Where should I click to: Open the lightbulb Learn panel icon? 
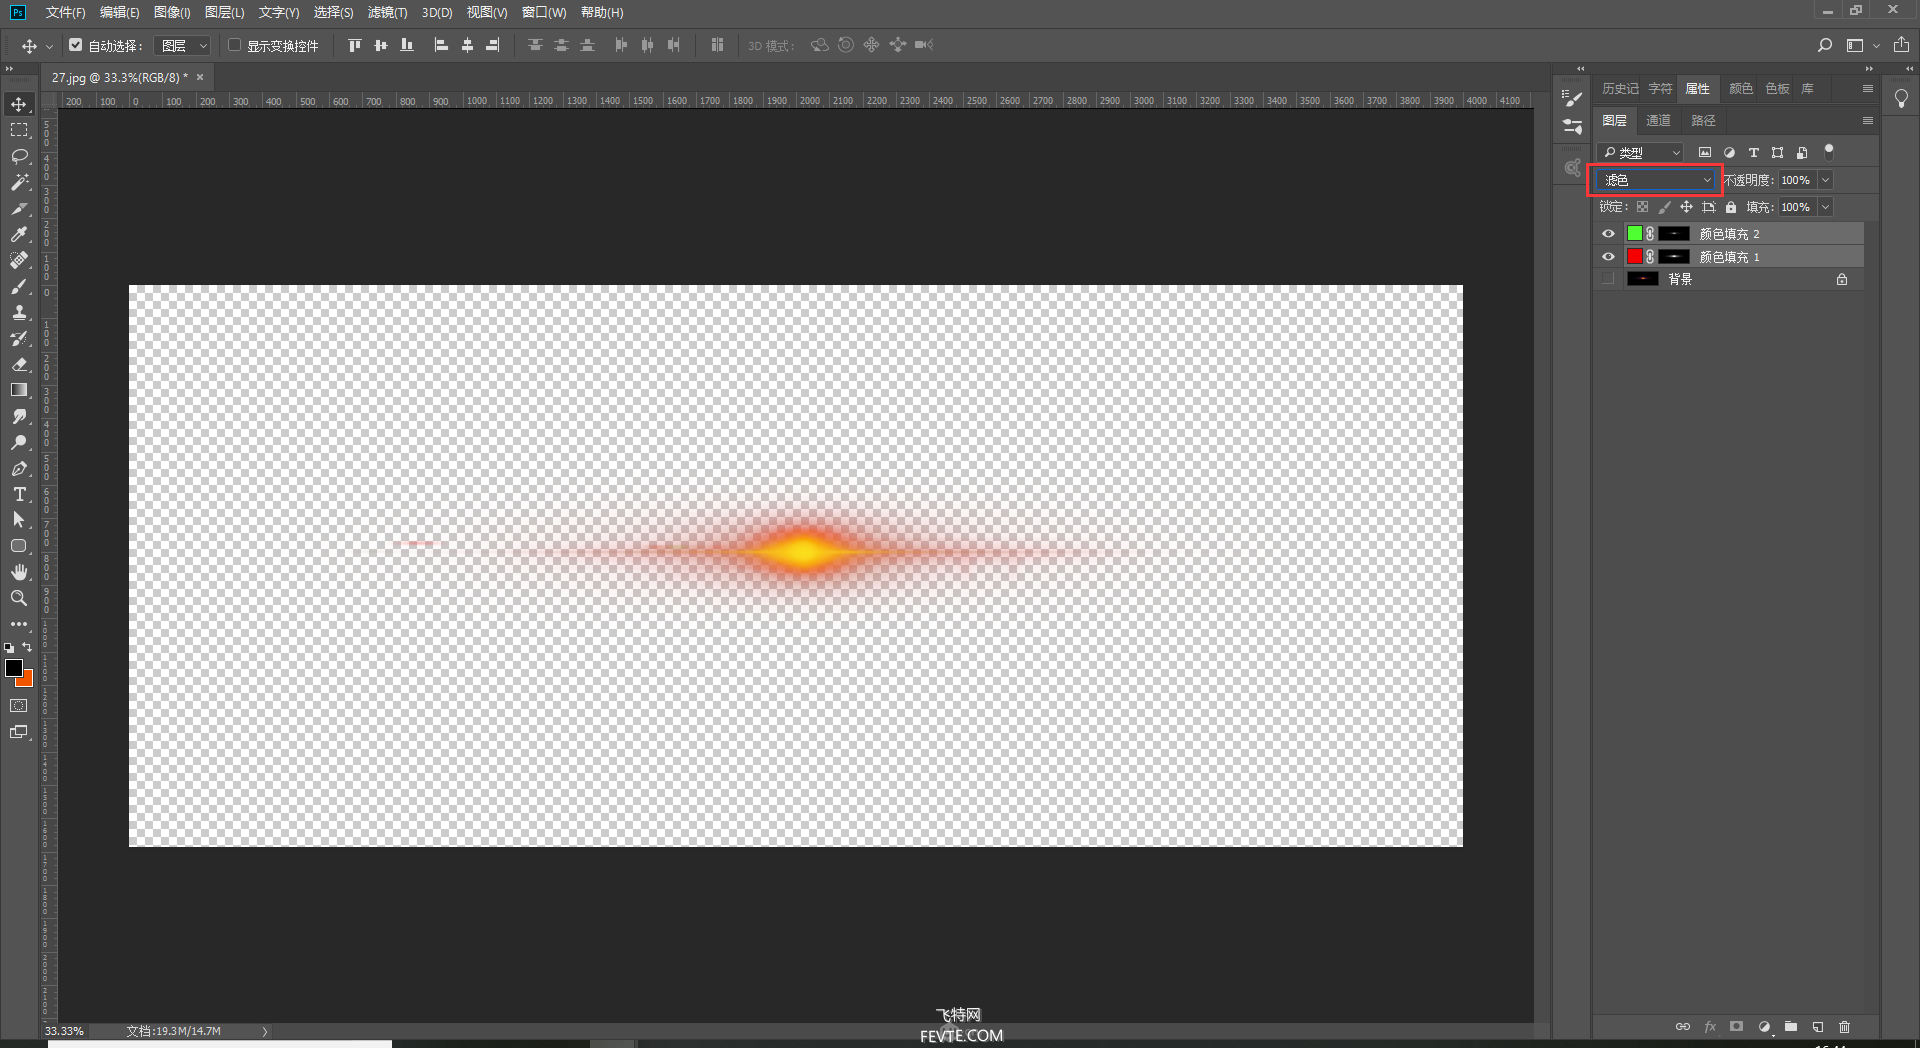point(1901,98)
